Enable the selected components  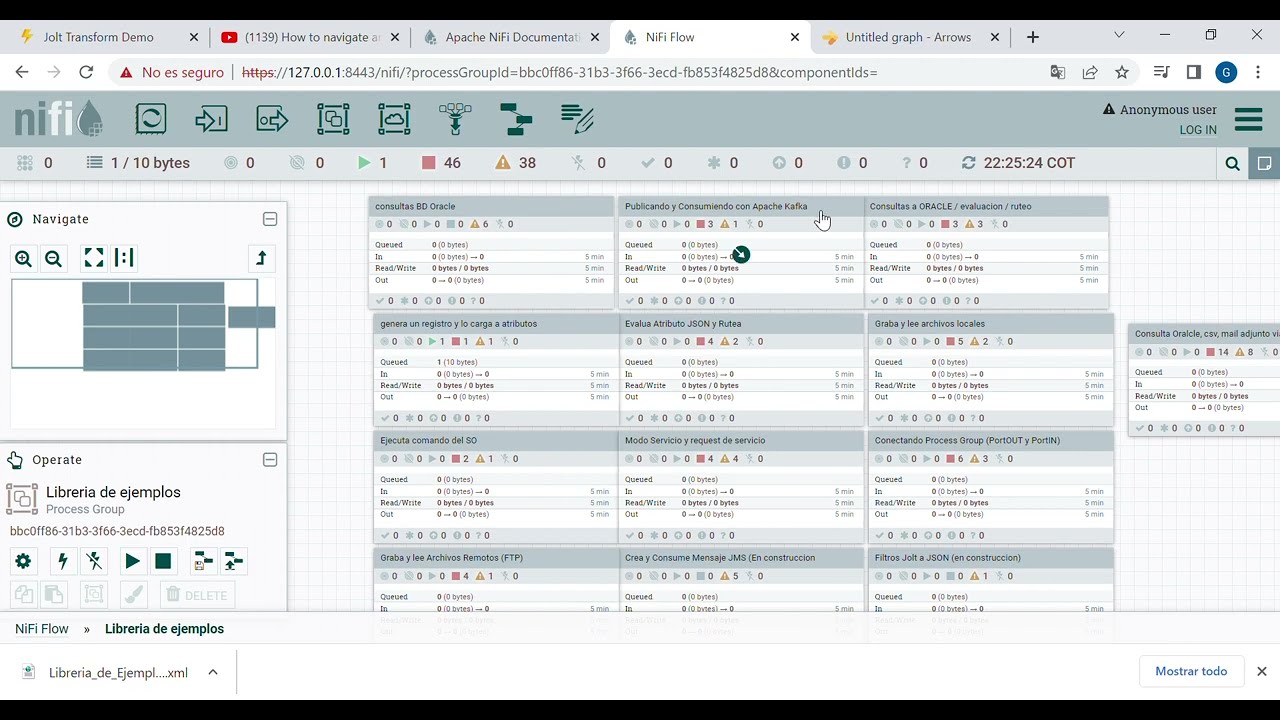[63, 562]
